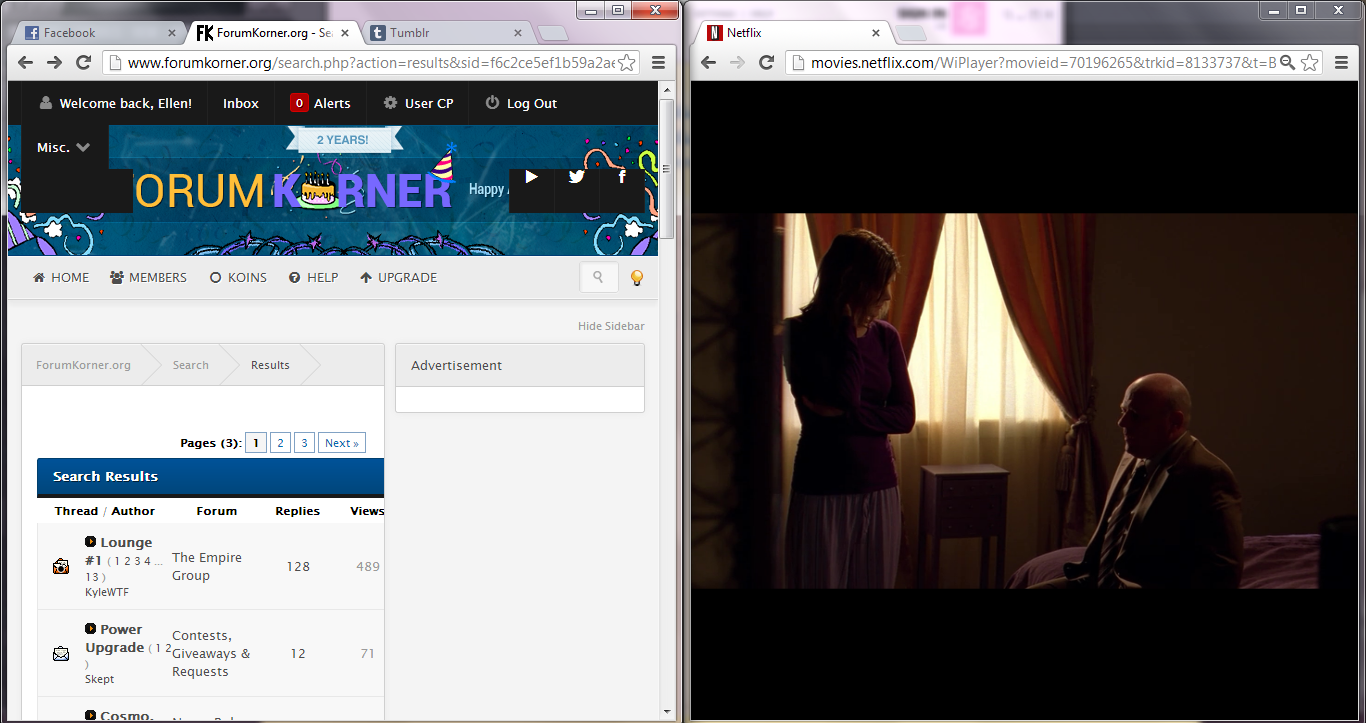The height and width of the screenshot is (723, 1366).
Task: Click Hide Sidebar link
Action: 611,326
